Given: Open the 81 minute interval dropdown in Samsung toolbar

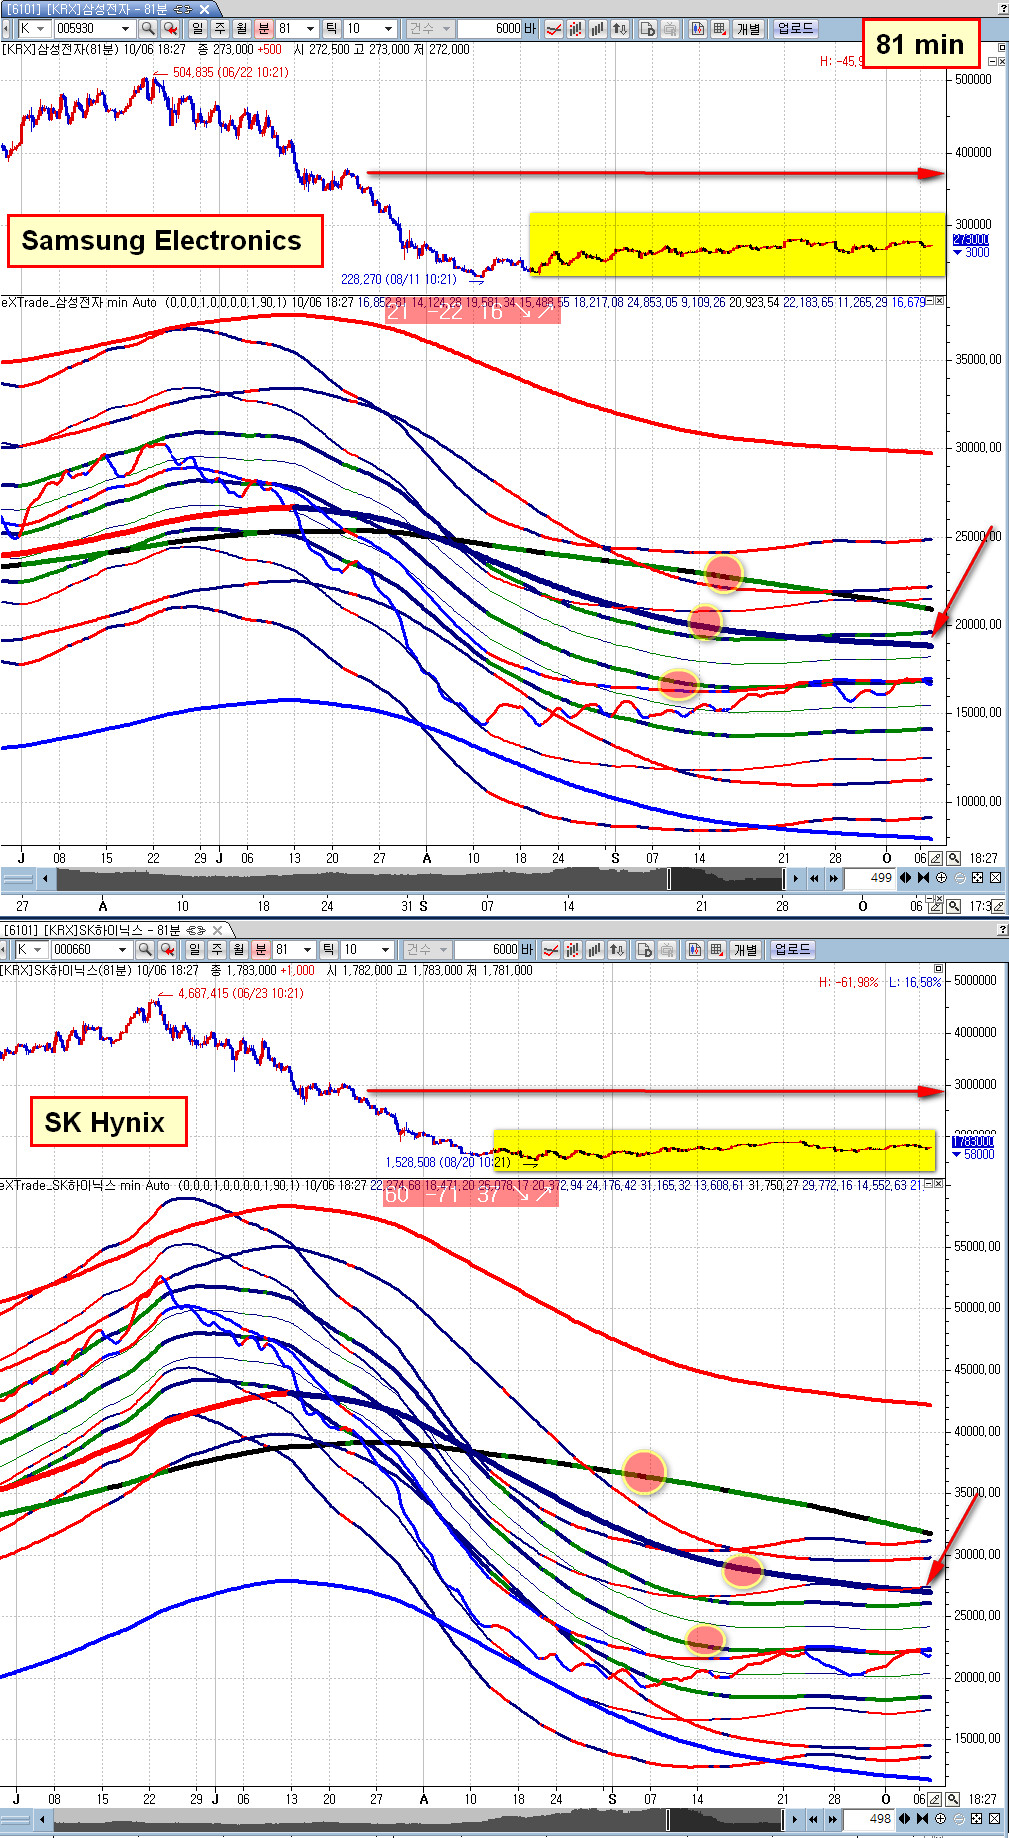Looking at the screenshot, I should click(x=310, y=29).
